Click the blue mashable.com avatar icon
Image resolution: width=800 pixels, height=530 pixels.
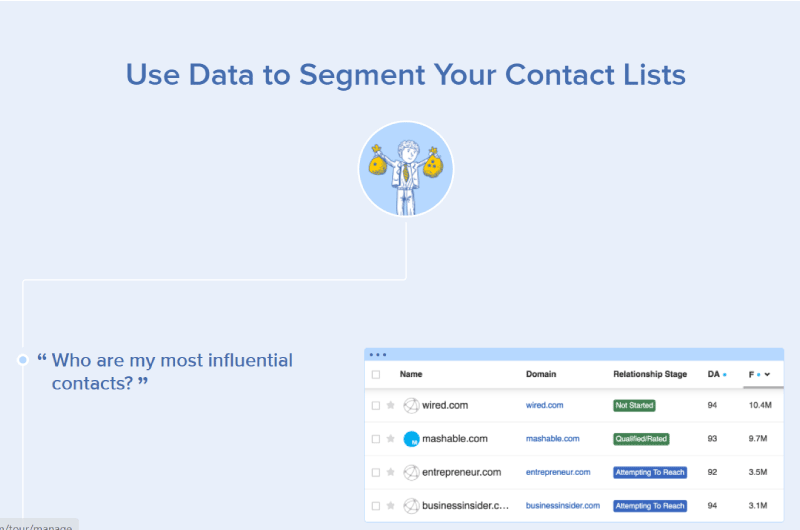click(411, 439)
